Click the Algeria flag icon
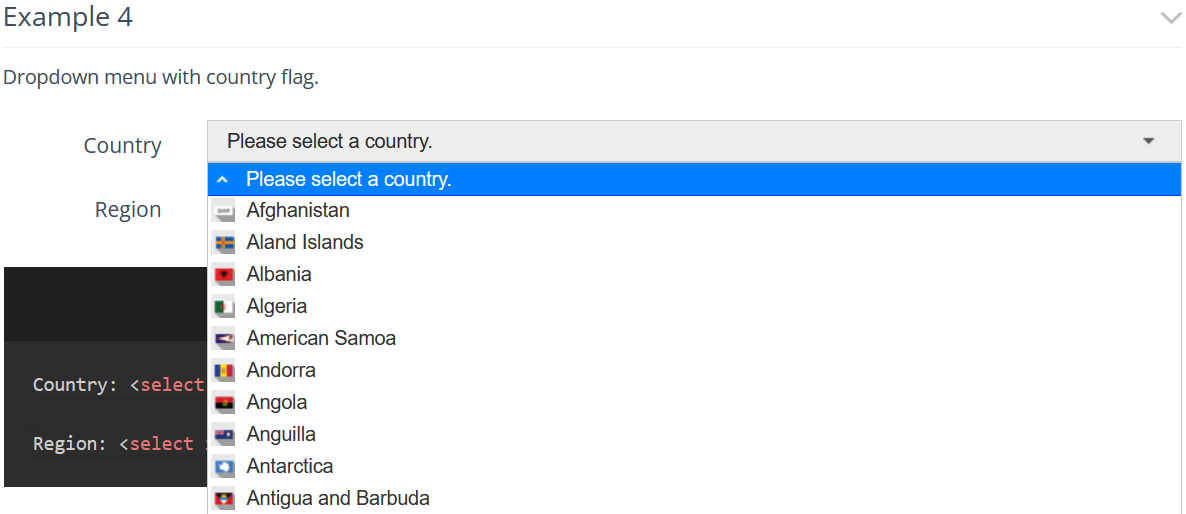The height and width of the screenshot is (514, 1186). [x=224, y=308]
